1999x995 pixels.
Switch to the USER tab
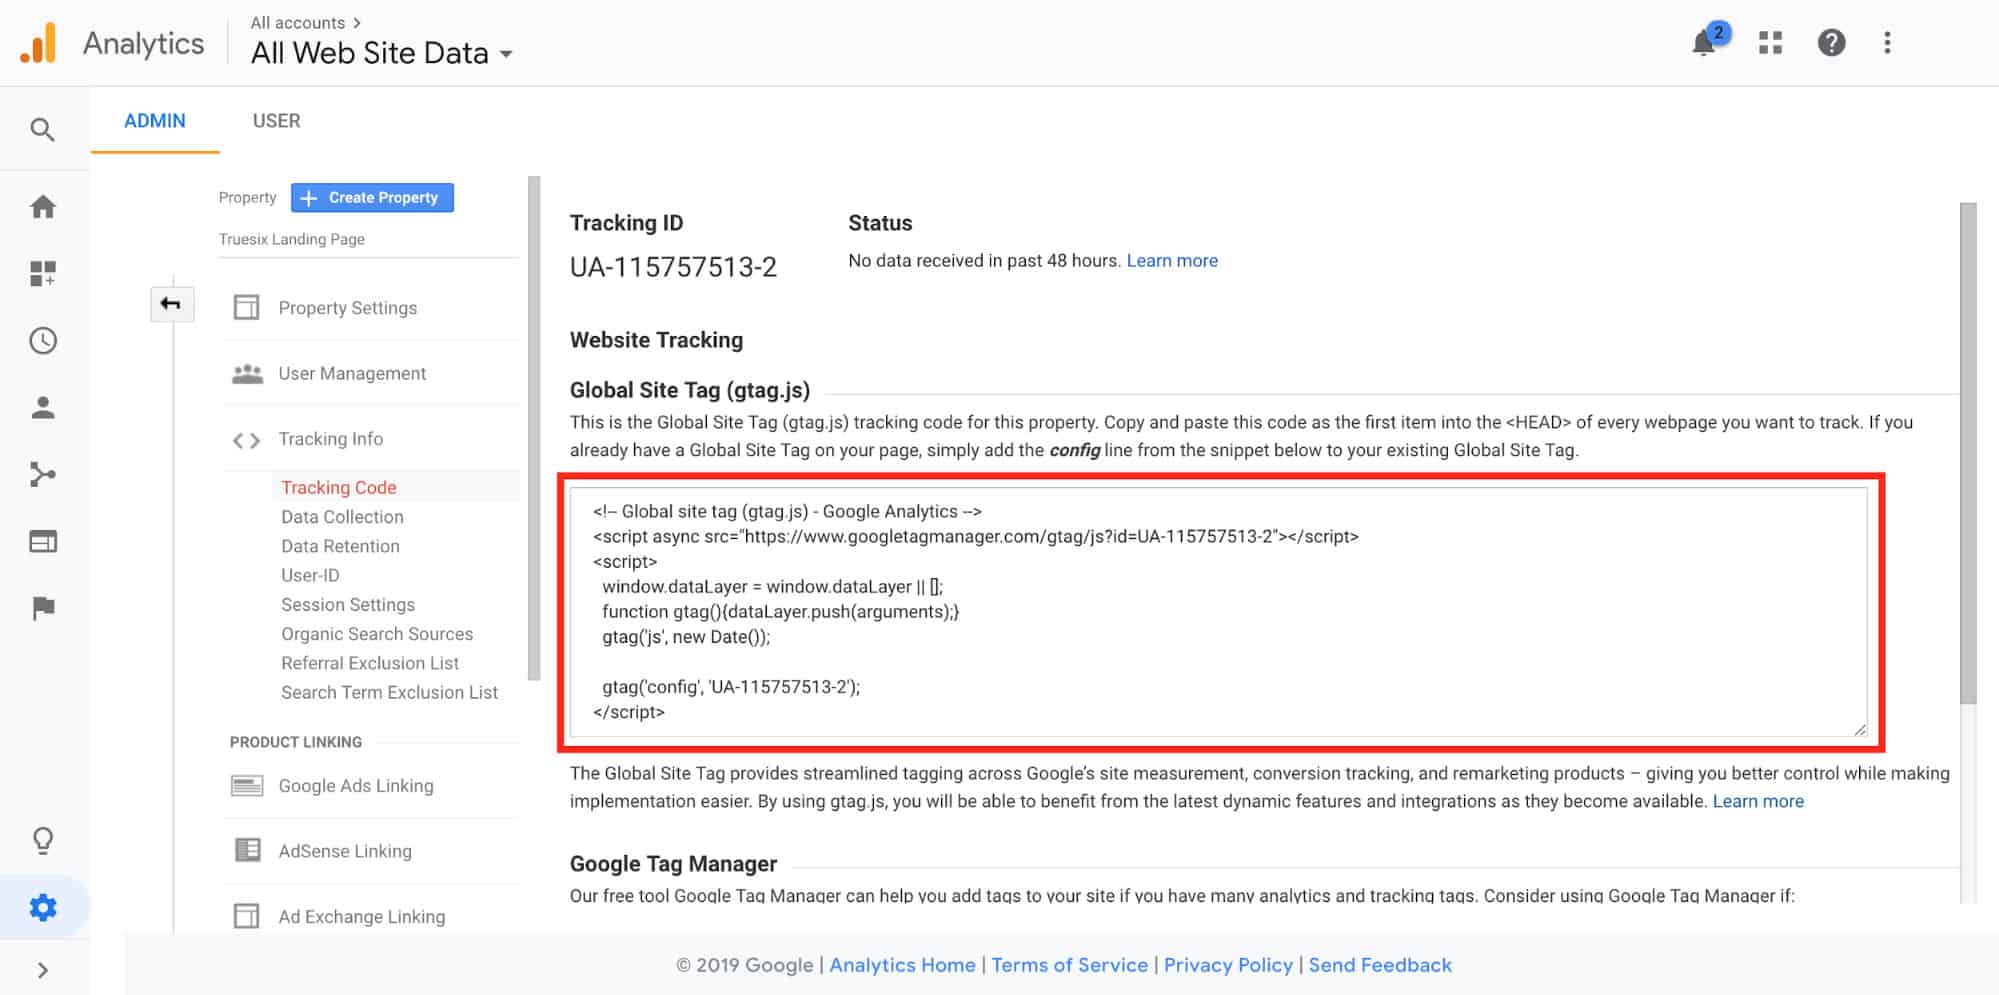click(x=276, y=121)
